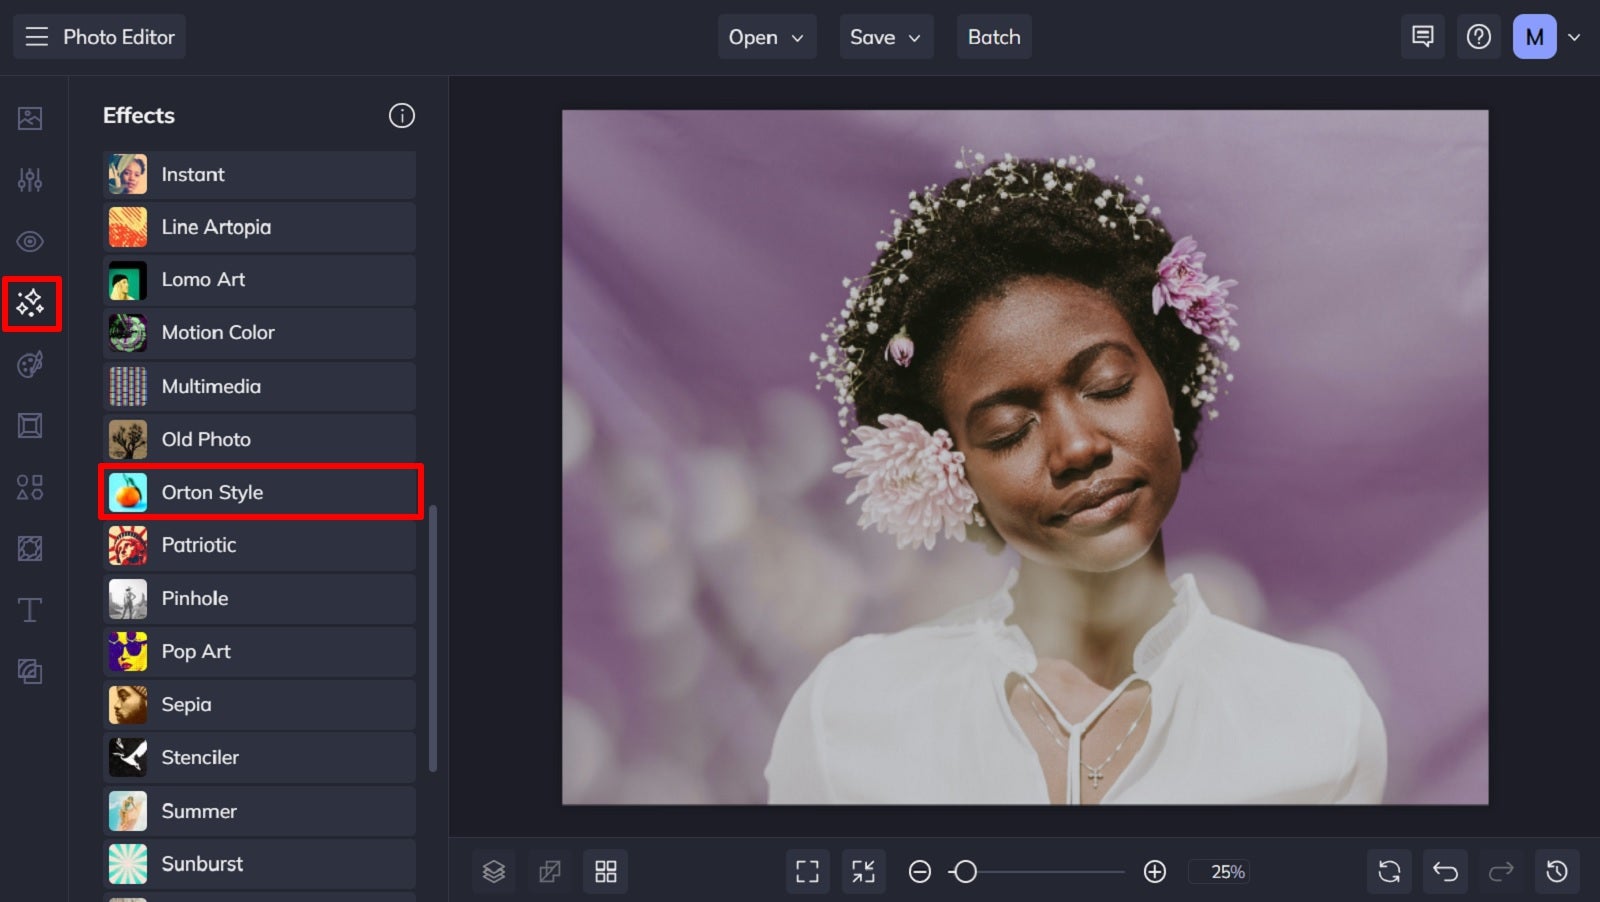Open the color palette tool in sidebar
1600x902 pixels.
(x=30, y=364)
